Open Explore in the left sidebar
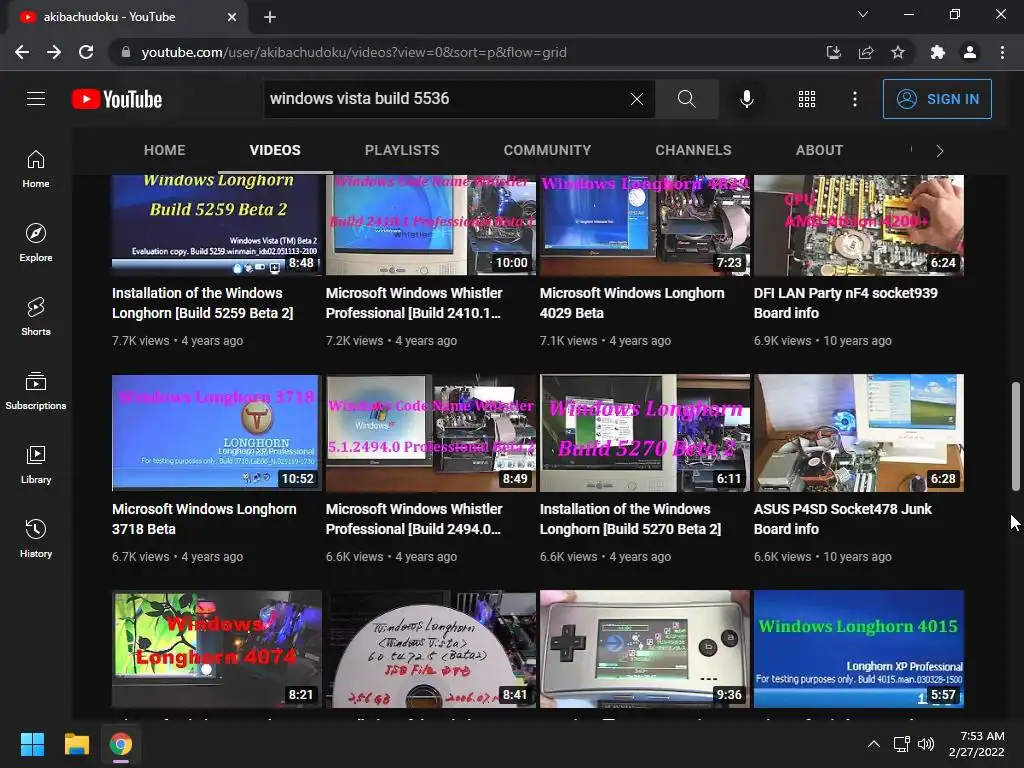Viewport: 1024px width, 768px height. tap(36, 242)
